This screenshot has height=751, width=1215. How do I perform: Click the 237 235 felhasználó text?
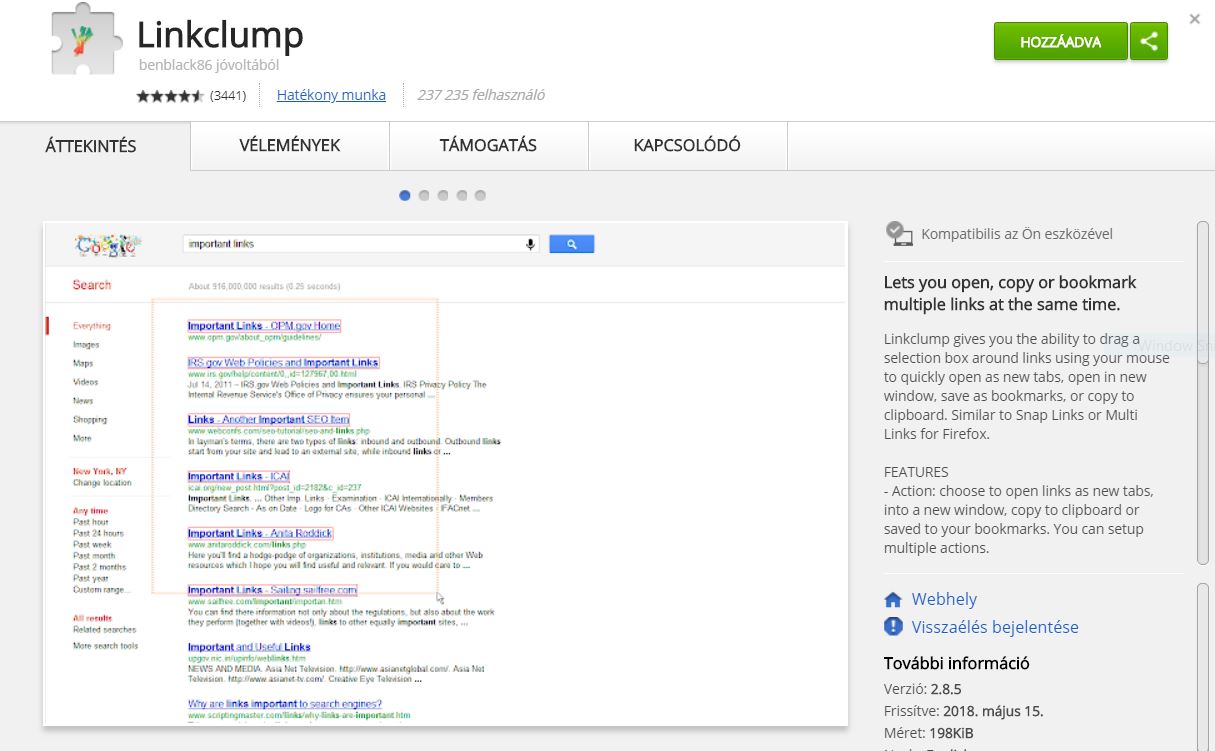[481, 95]
